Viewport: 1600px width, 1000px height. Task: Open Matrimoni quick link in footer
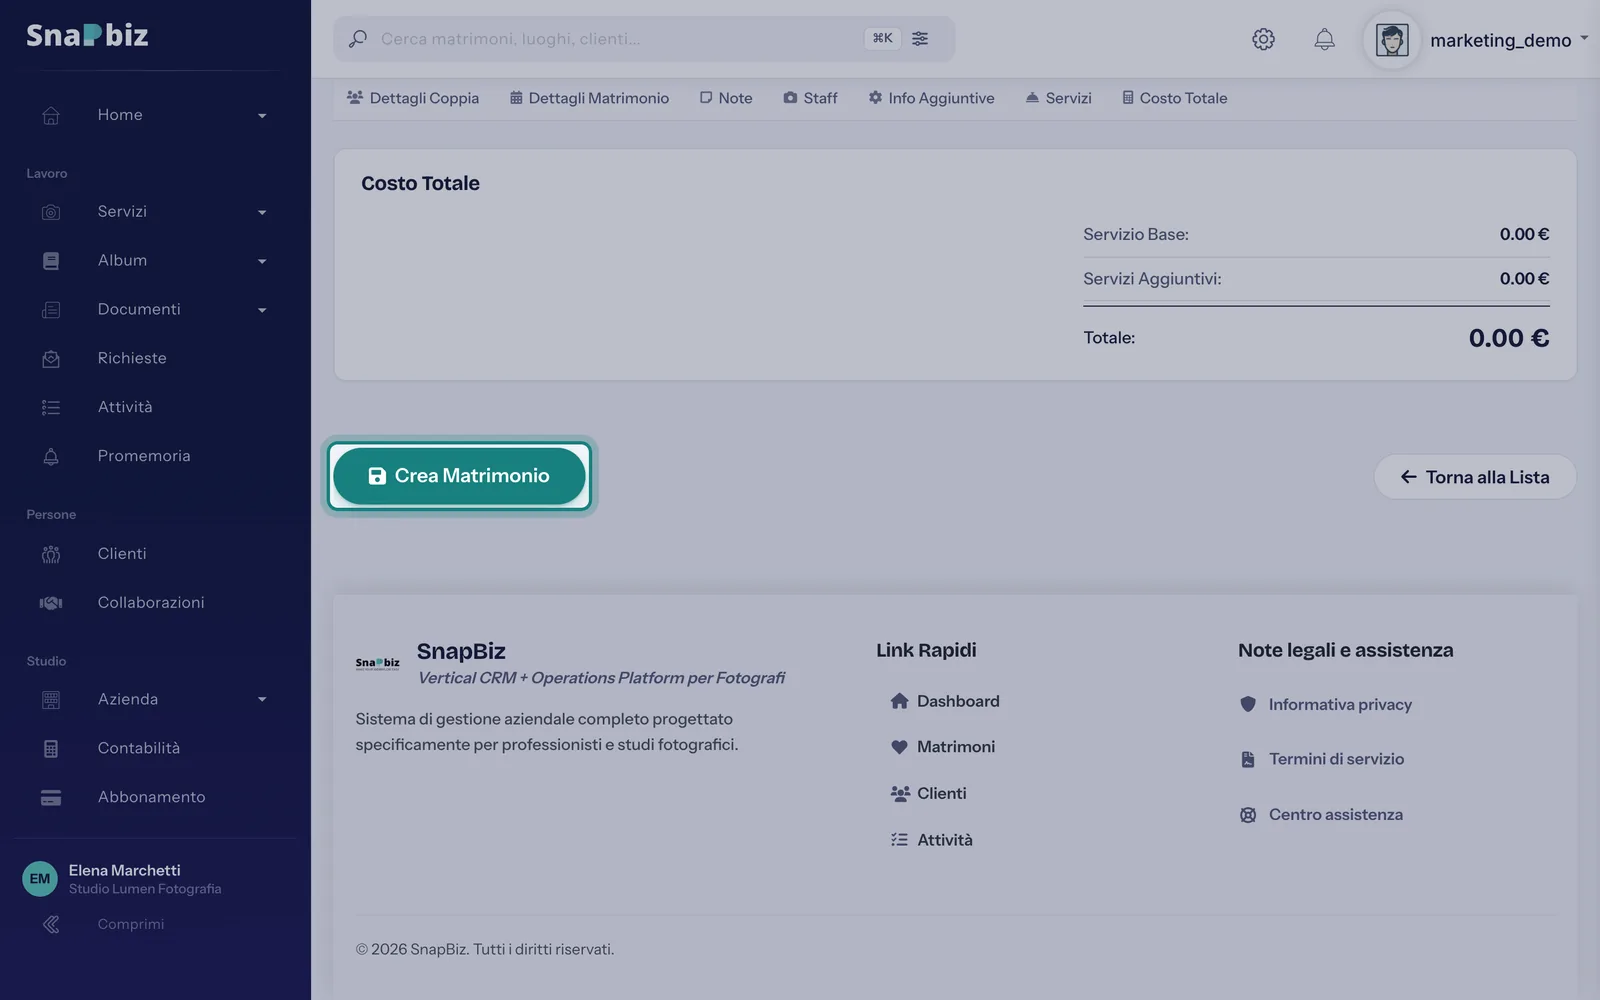(x=943, y=747)
